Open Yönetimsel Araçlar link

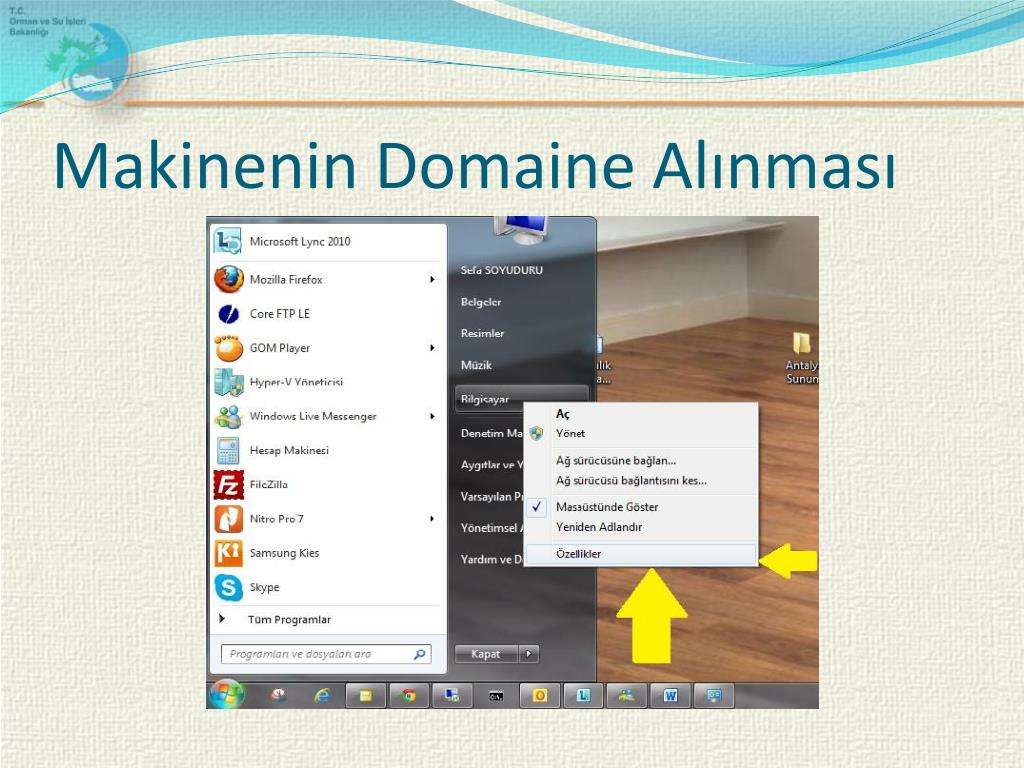point(491,528)
